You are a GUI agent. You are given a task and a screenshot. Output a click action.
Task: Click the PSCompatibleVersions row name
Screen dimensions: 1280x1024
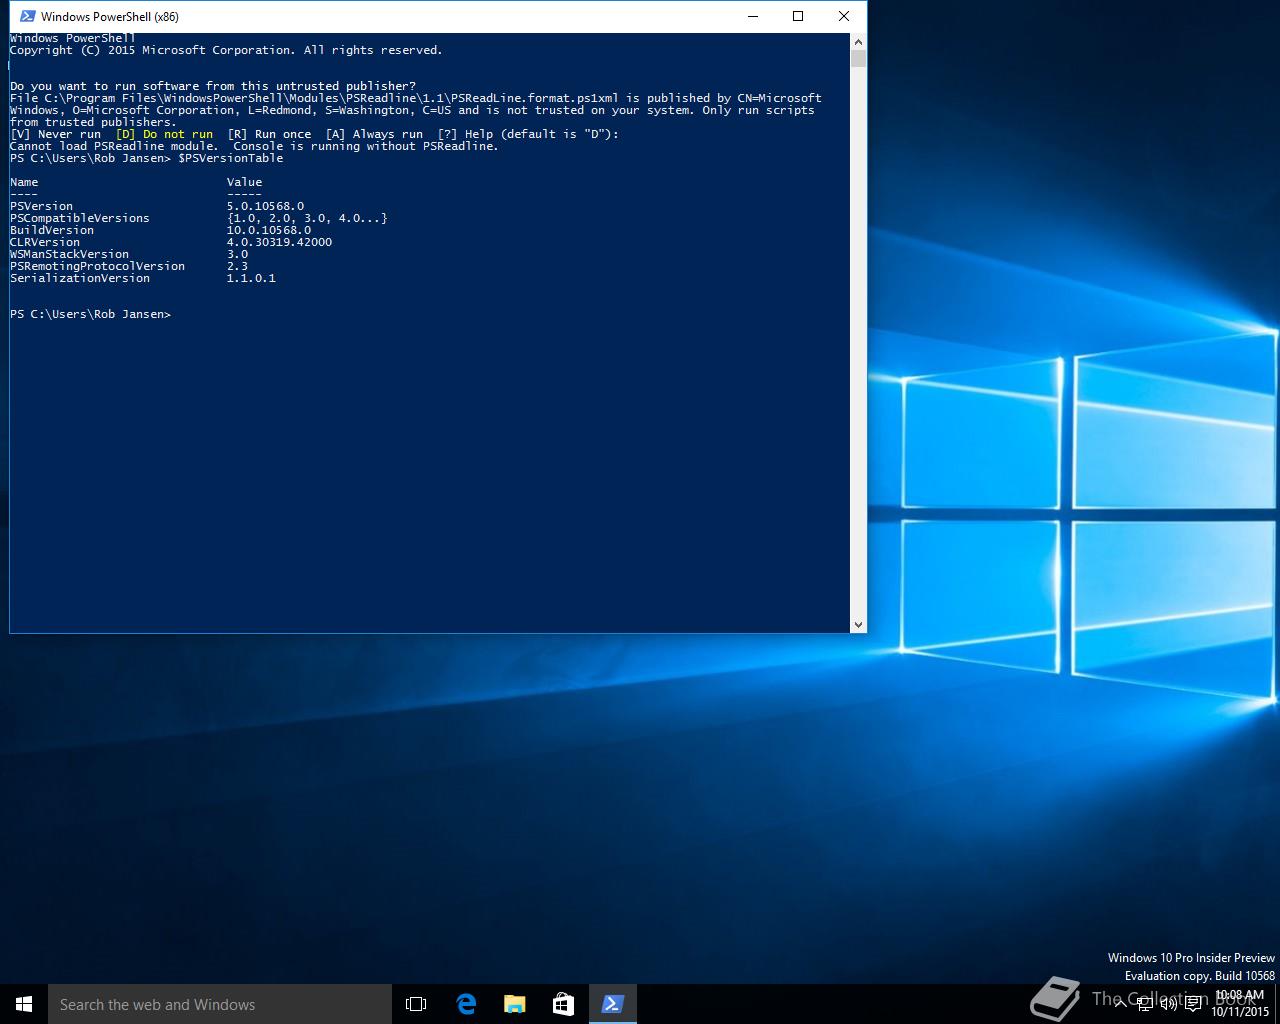(79, 218)
